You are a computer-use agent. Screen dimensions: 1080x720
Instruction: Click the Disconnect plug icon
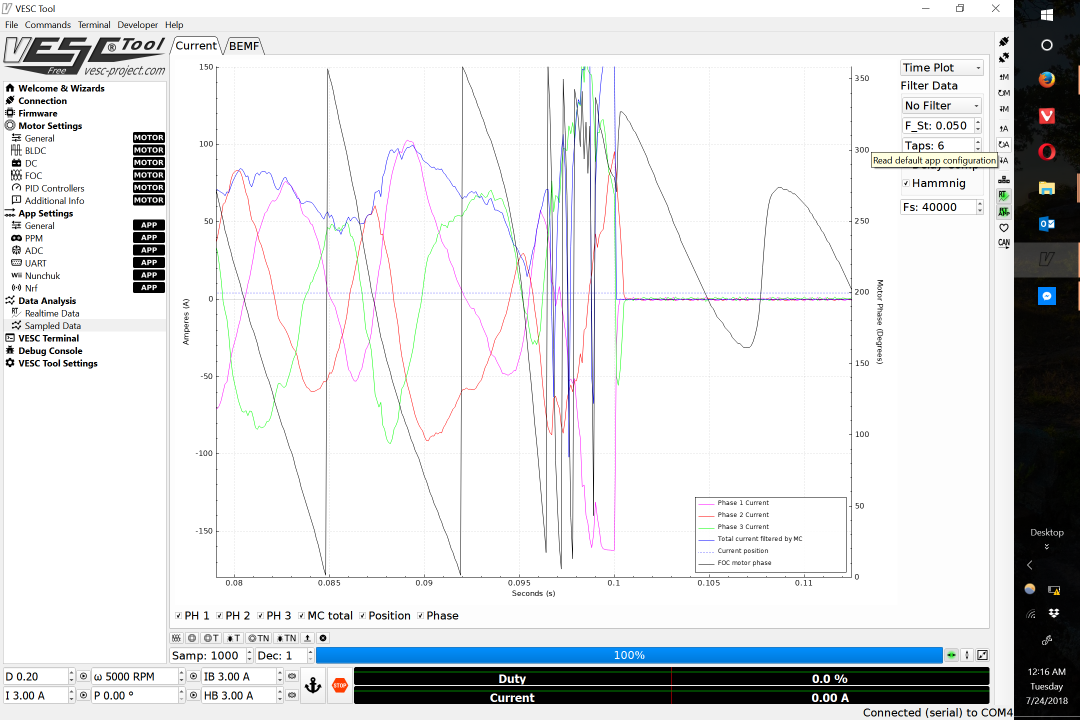(1003, 58)
